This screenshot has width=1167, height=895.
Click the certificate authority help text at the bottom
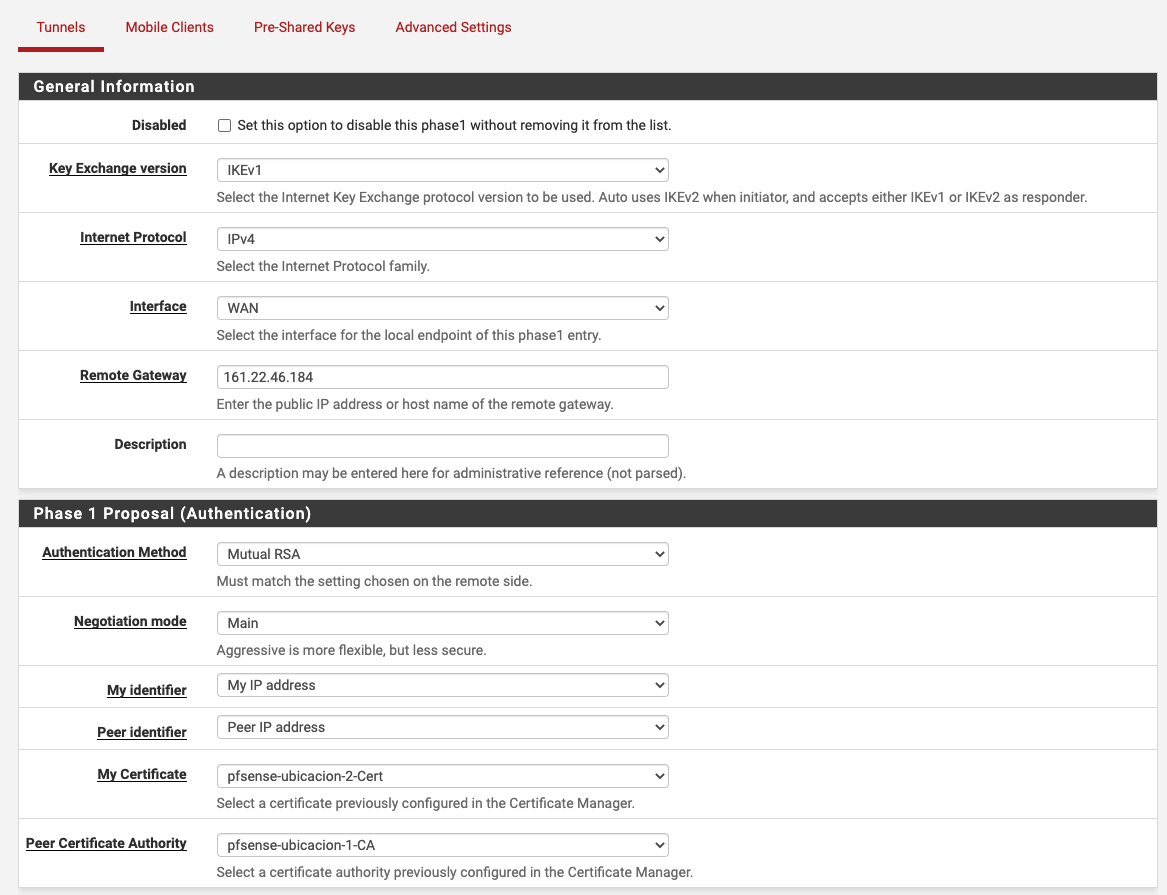455,873
